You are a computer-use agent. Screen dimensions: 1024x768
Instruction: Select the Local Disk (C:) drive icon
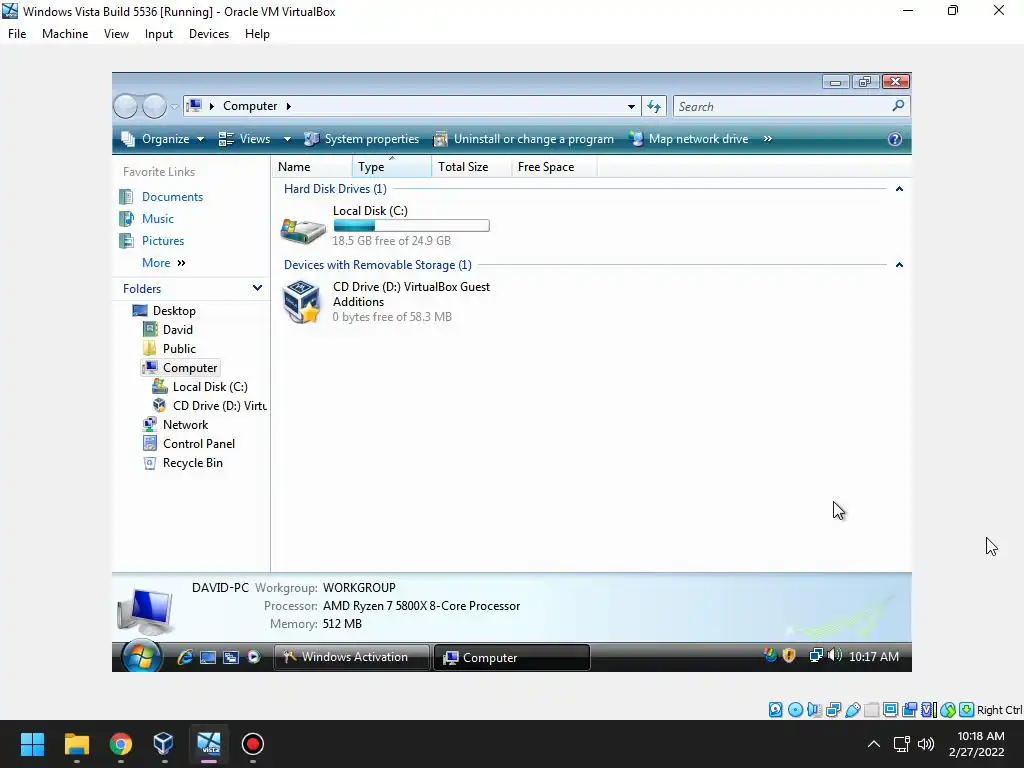coord(303,230)
